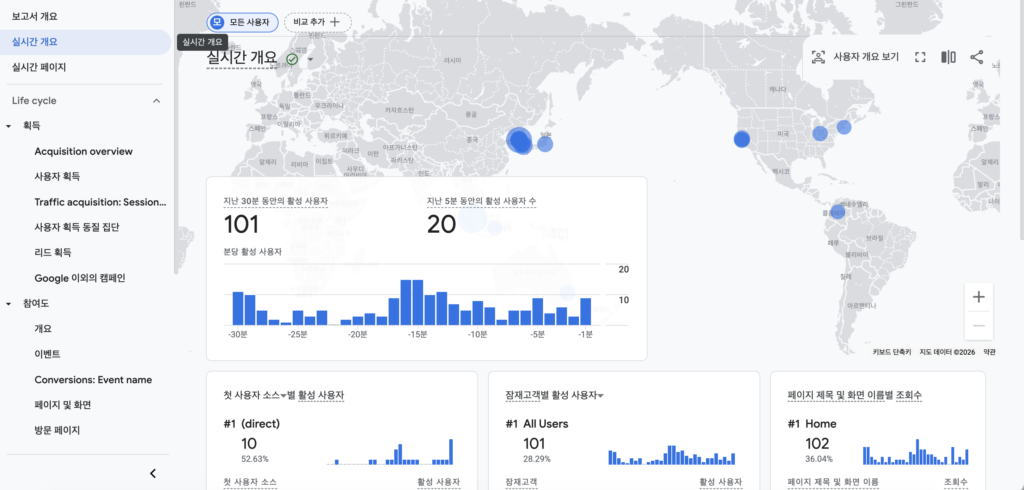This screenshot has height=490, width=1024.
Task: Collapse sidebar with left chevron
Action: 153,473
